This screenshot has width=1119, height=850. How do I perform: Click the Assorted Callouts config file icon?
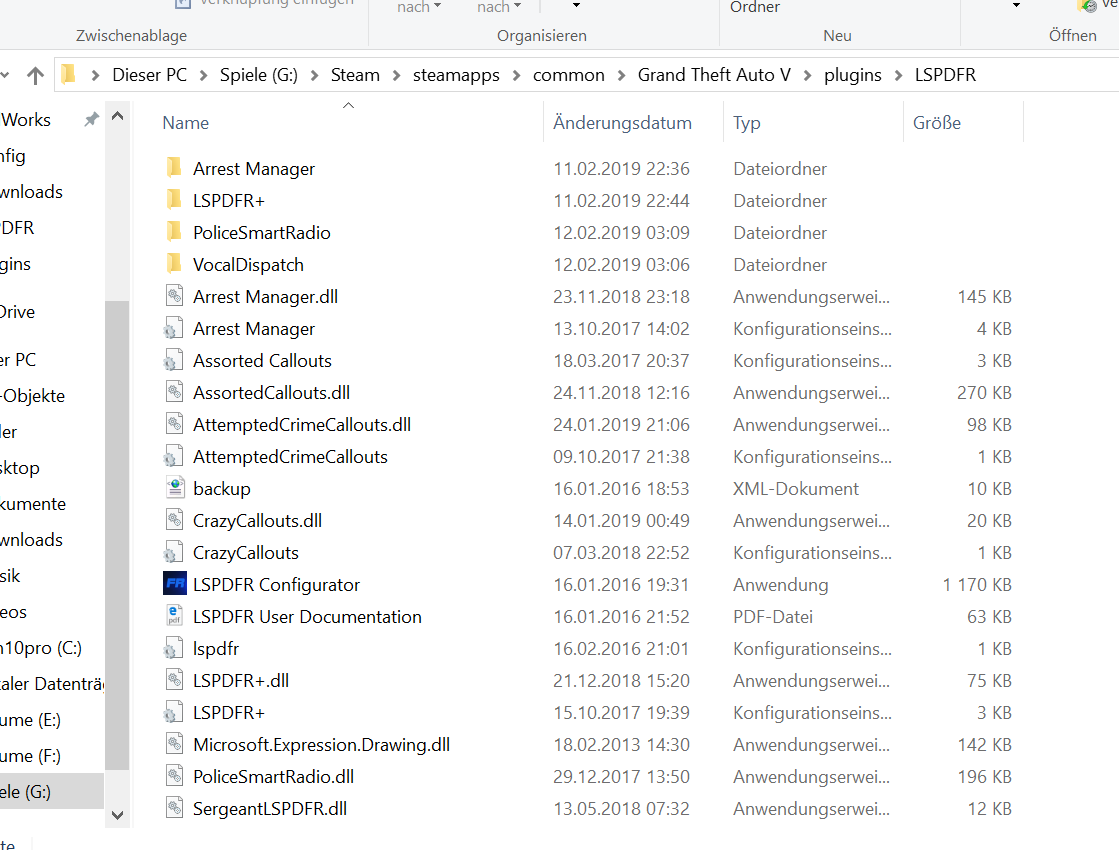(x=173, y=360)
